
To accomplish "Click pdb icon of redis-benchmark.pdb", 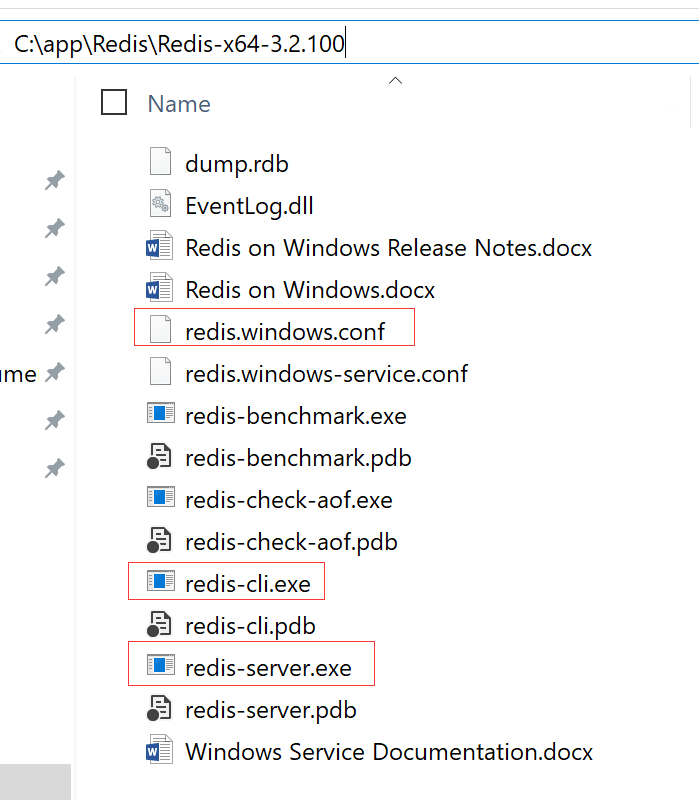I will pos(159,456).
